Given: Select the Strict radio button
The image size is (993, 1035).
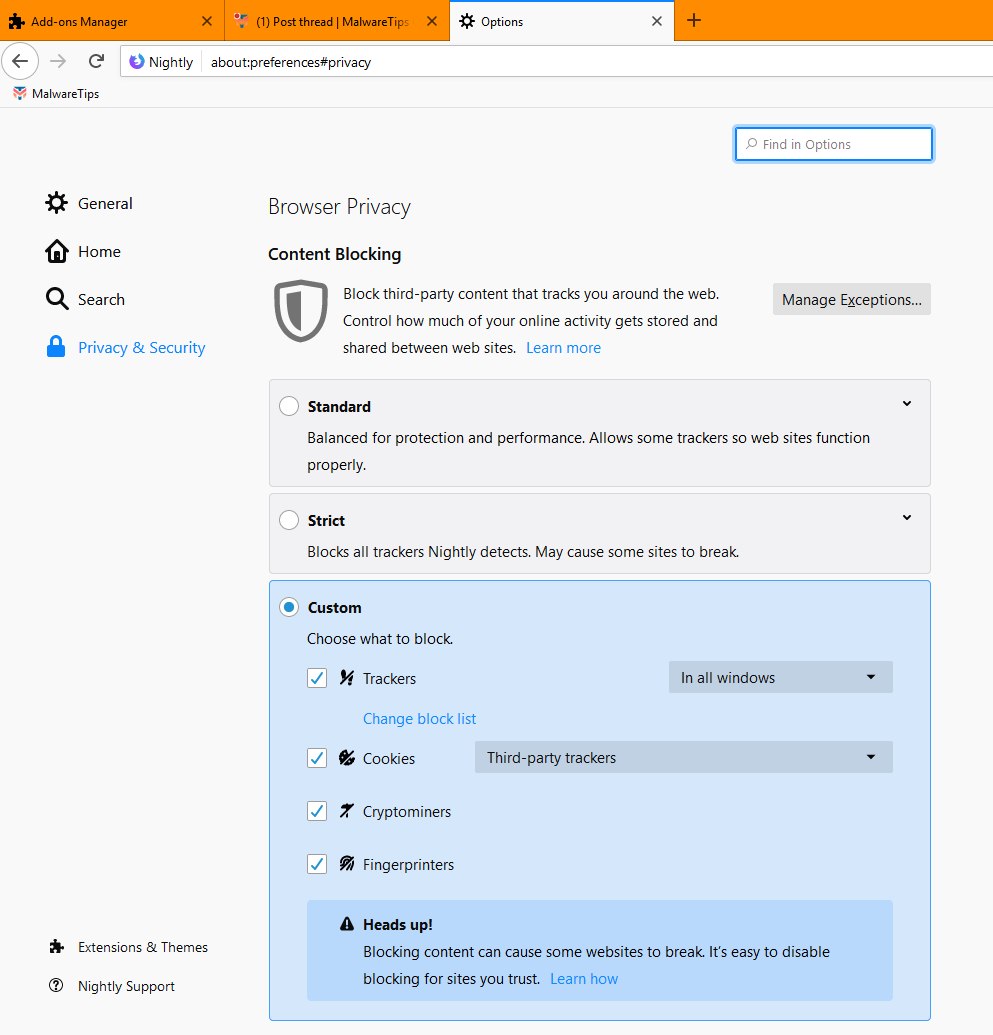Looking at the screenshot, I should (x=289, y=520).
